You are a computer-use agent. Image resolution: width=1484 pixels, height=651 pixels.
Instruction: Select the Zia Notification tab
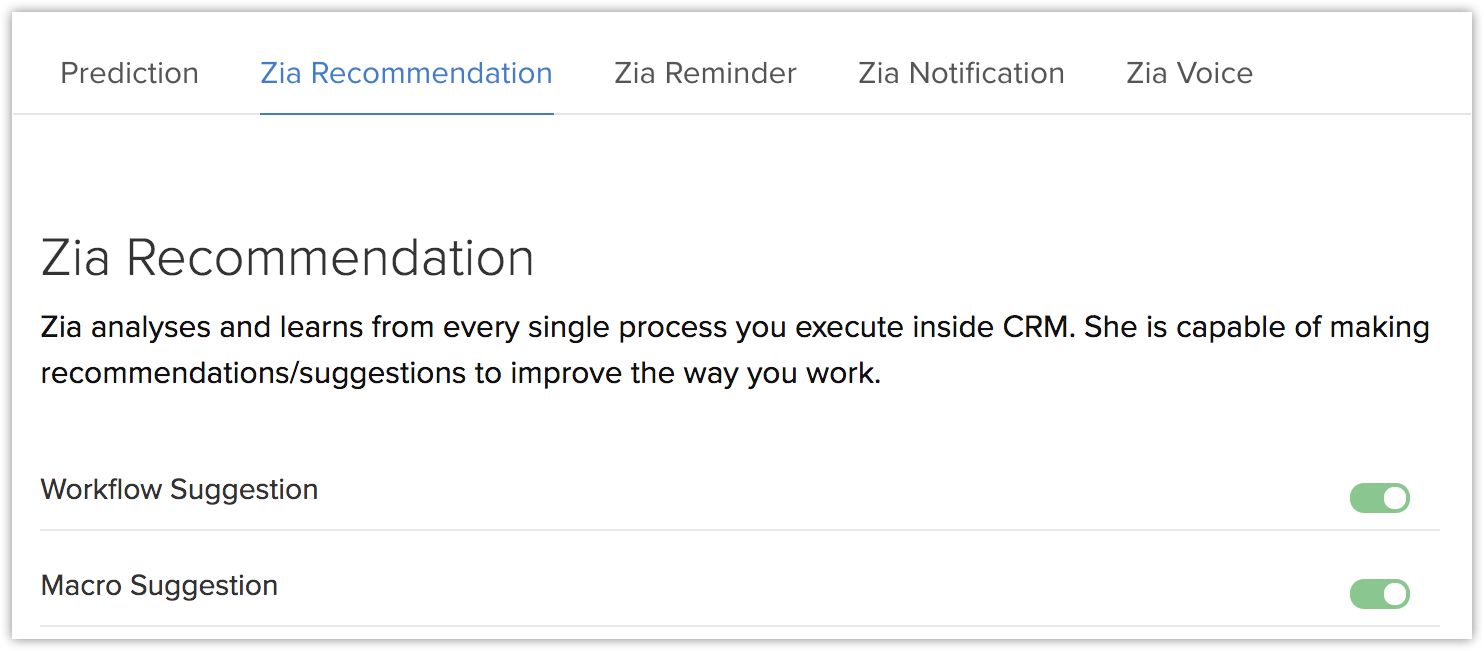[x=961, y=73]
